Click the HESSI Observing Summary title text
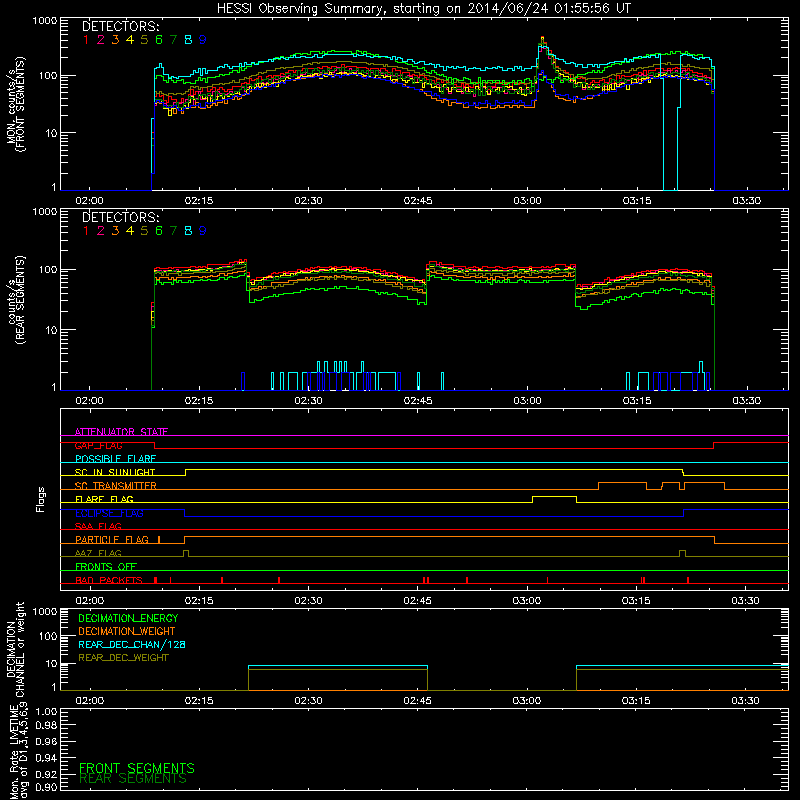Screen dimensions: 800x800 (x=424, y=9)
